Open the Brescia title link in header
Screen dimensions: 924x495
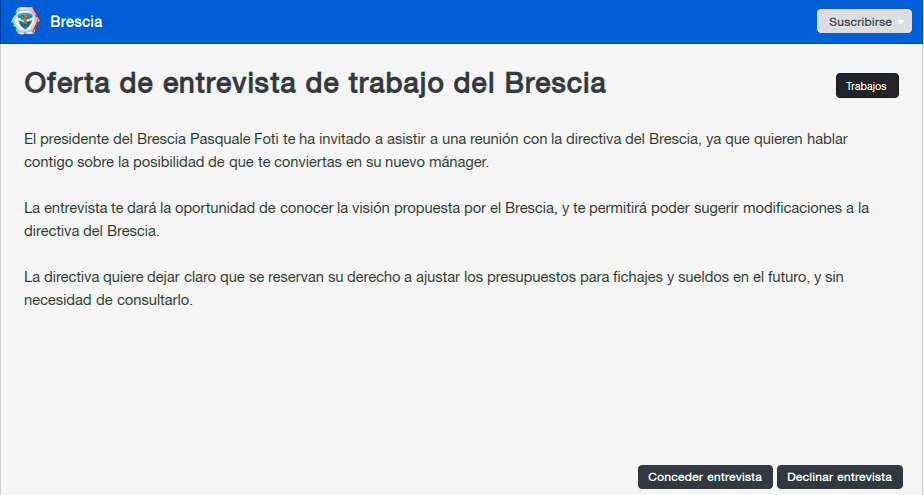click(76, 22)
